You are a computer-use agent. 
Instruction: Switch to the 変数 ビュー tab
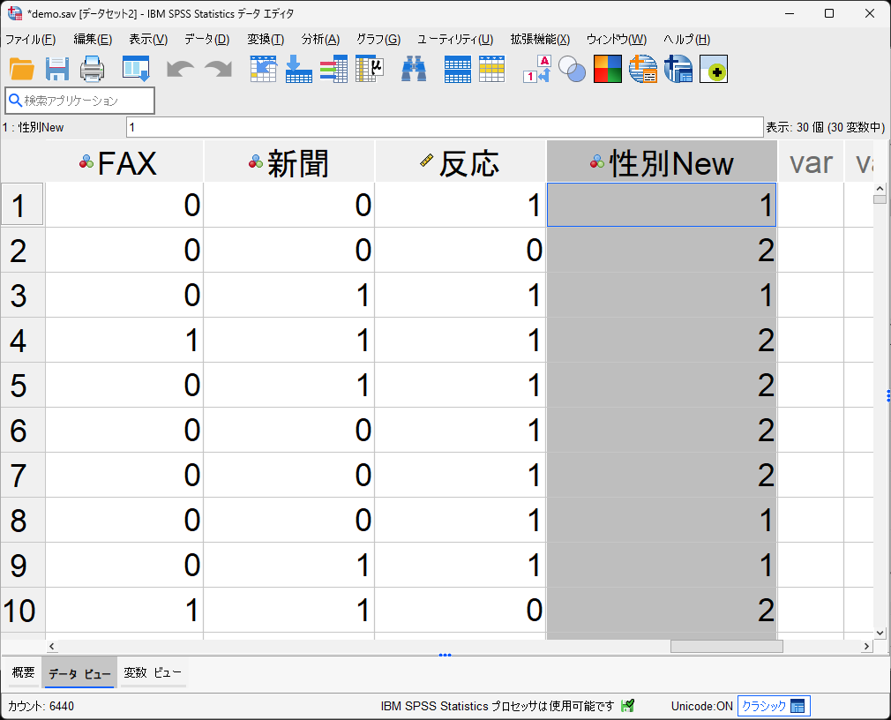(x=152, y=673)
